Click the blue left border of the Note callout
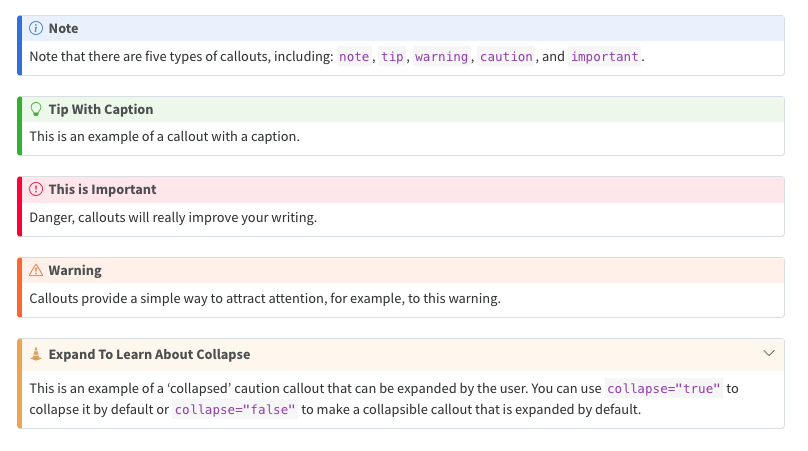 19,46
